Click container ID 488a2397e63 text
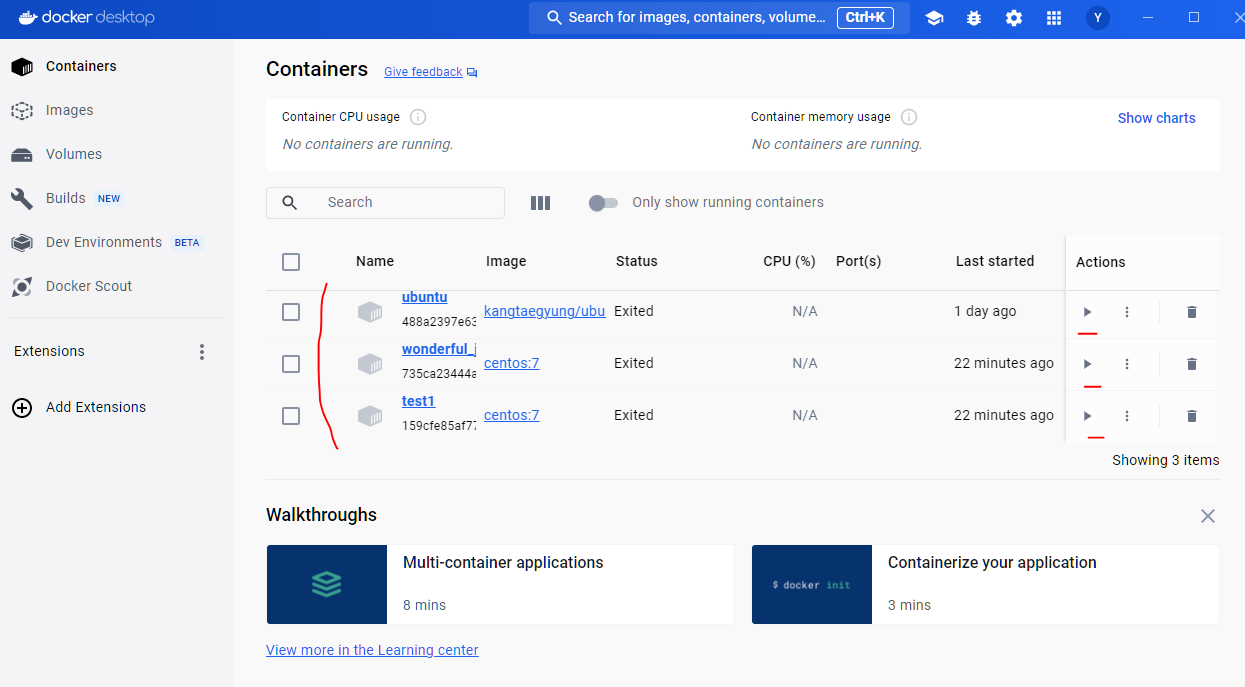The width and height of the screenshot is (1245, 687). pos(439,322)
